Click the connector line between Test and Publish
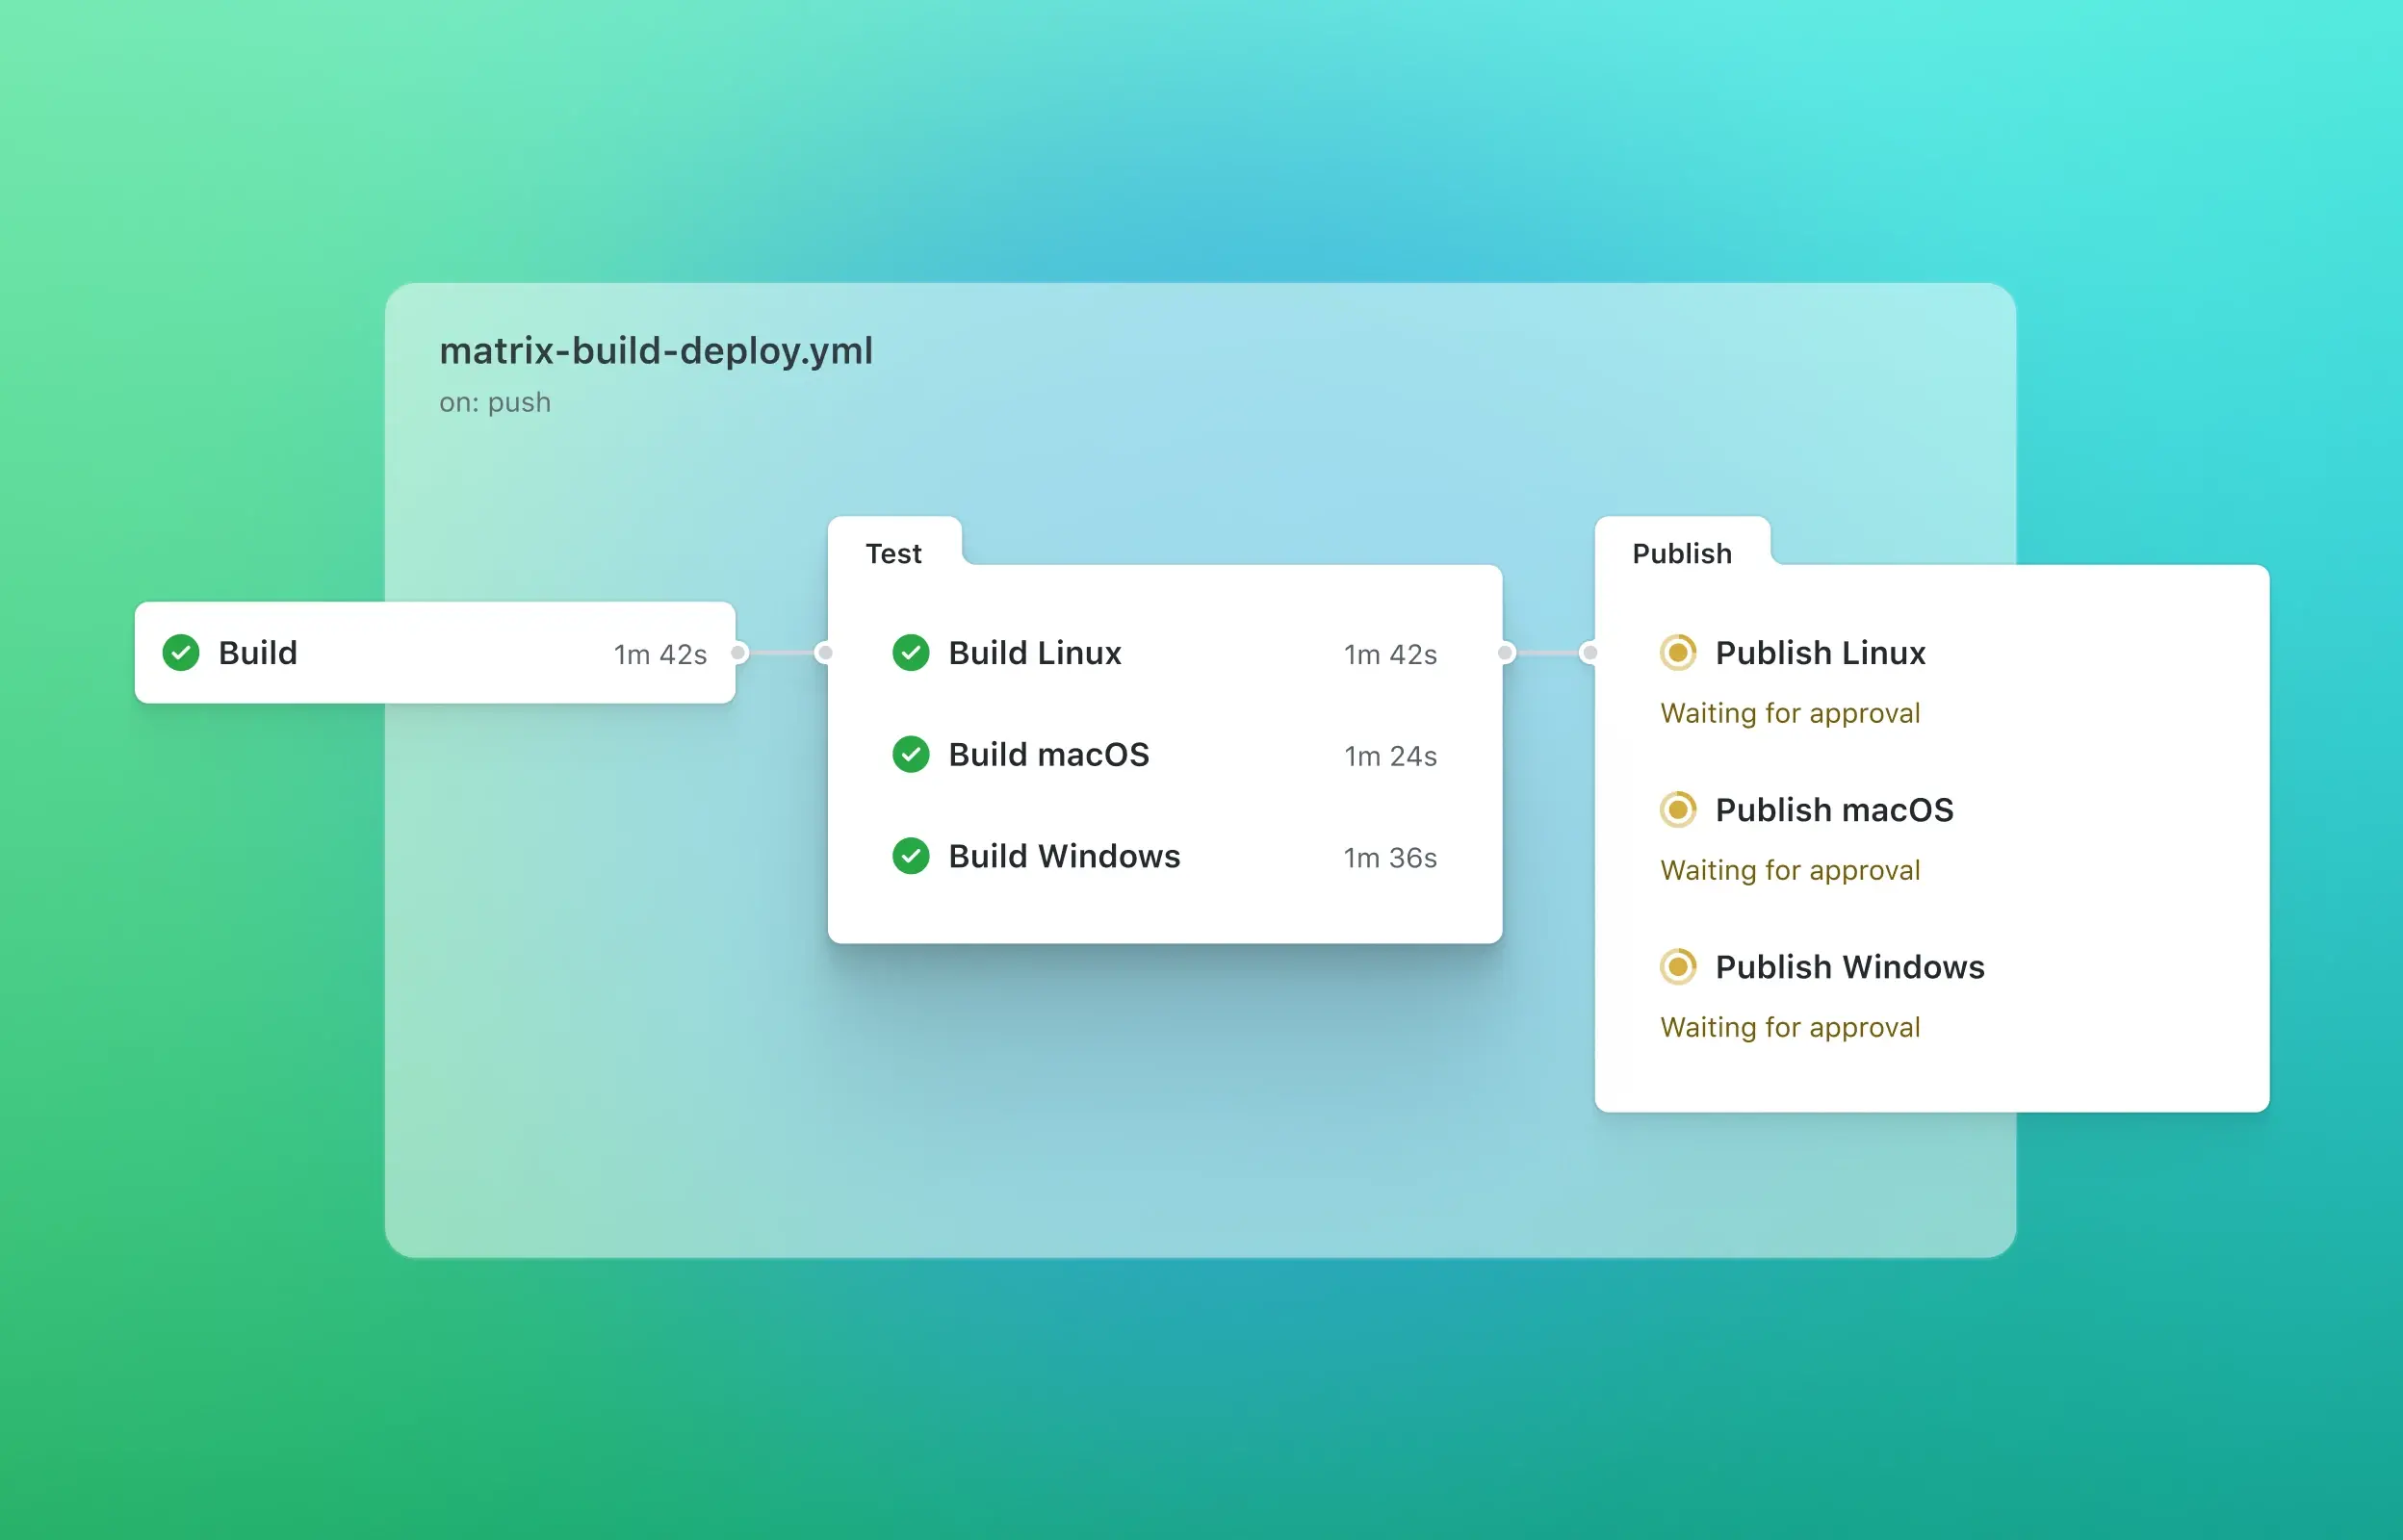The image size is (2403, 1540). point(1546,652)
